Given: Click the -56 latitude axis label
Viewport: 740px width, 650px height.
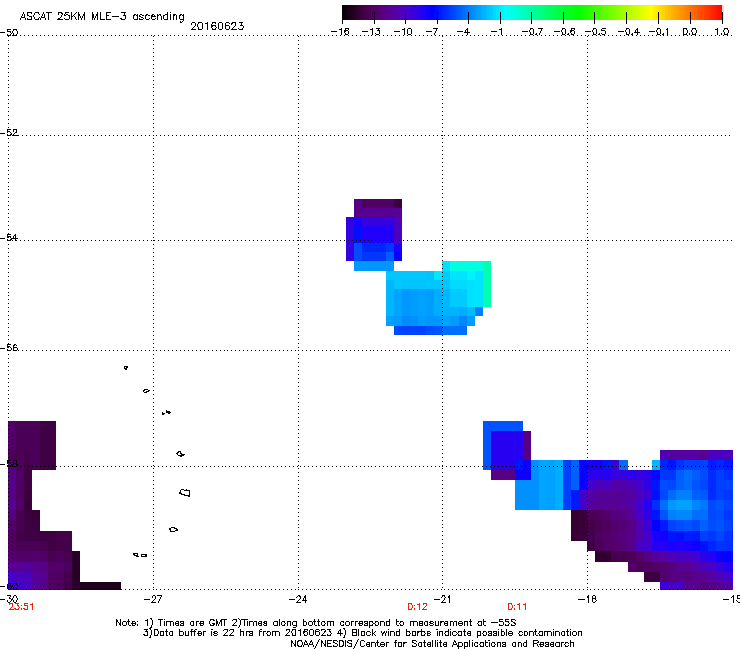Looking at the screenshot, I should pyautogui.click(x=9, y=348).
